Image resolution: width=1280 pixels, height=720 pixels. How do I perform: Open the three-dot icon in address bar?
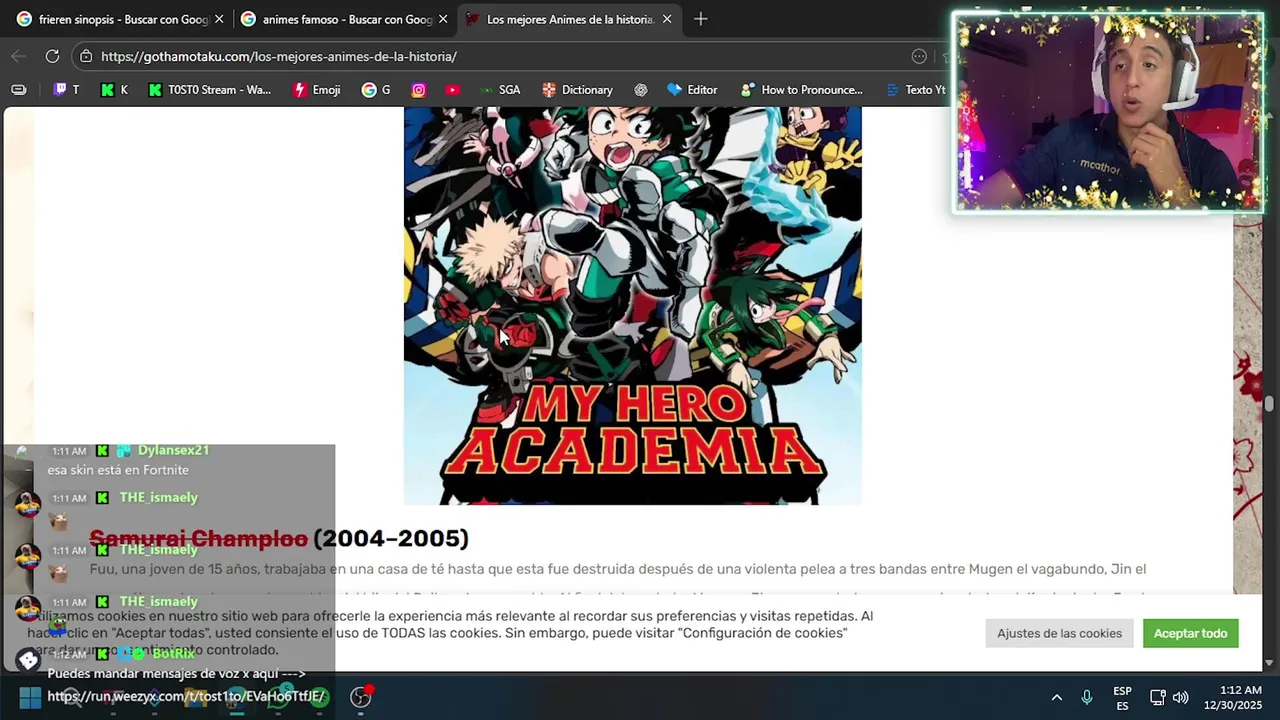pyautogui.click(x=919, y=57)
